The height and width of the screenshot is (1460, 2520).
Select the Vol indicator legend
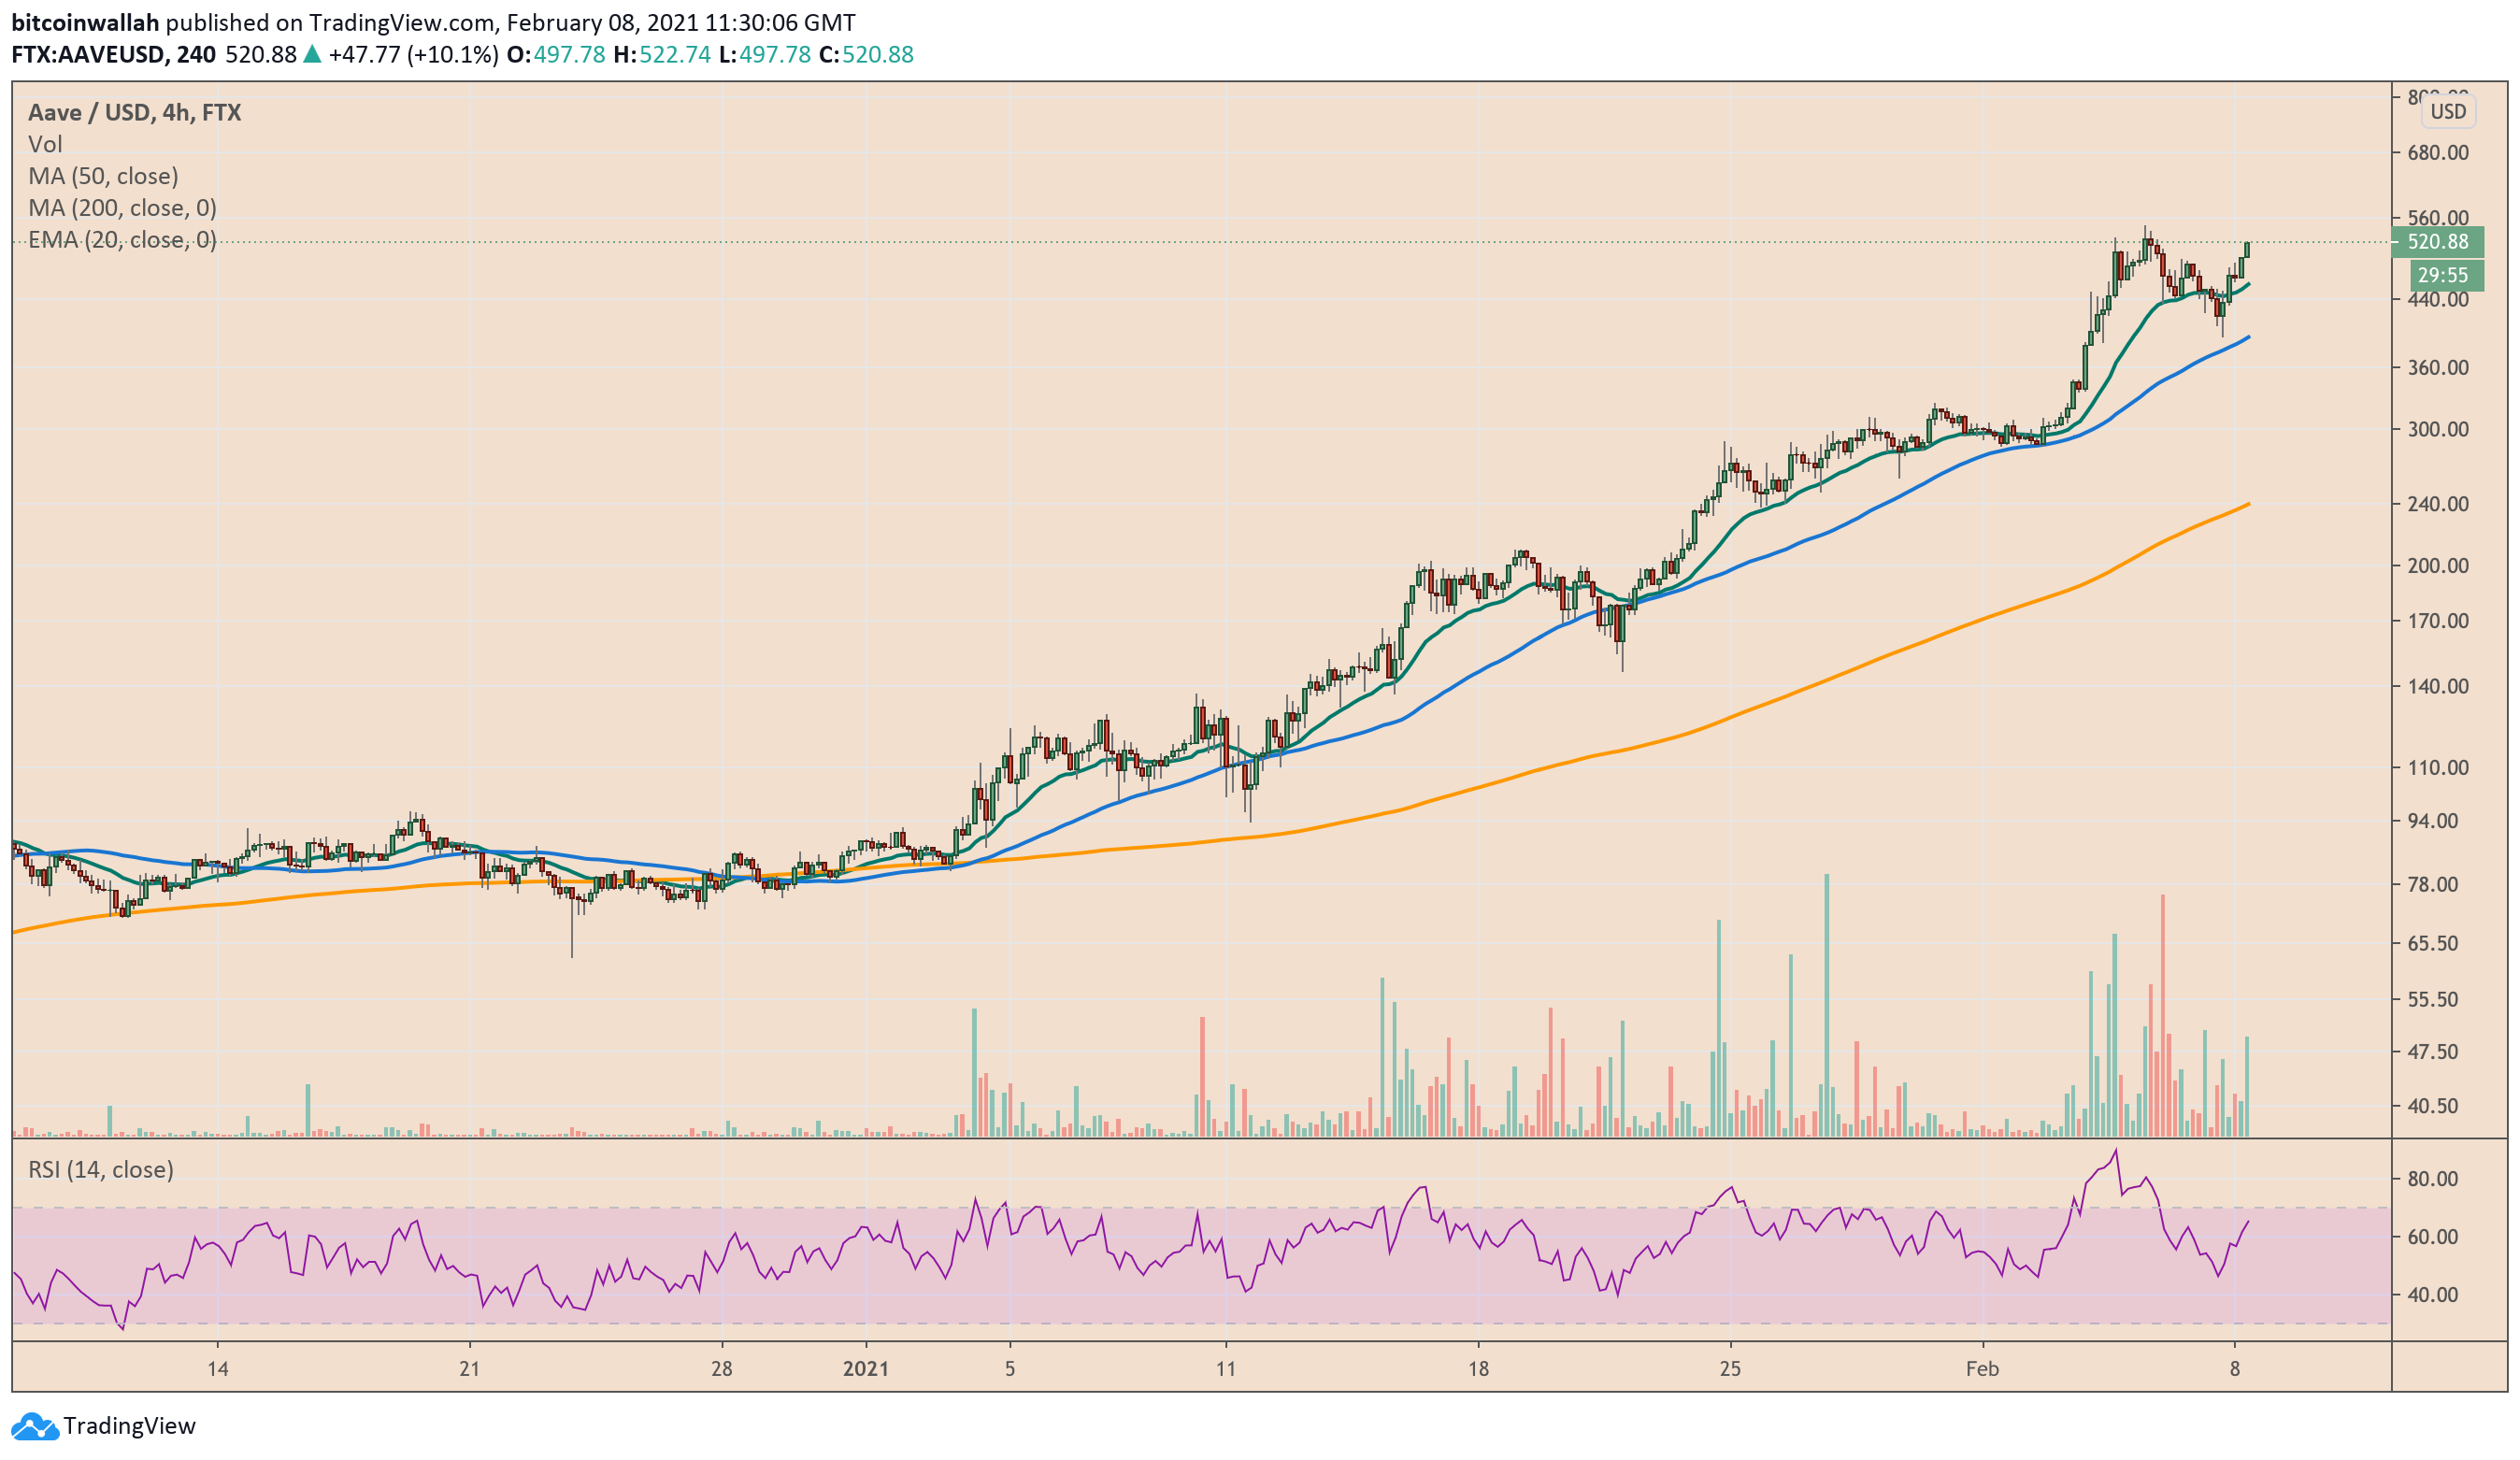[x=45, y=144]
